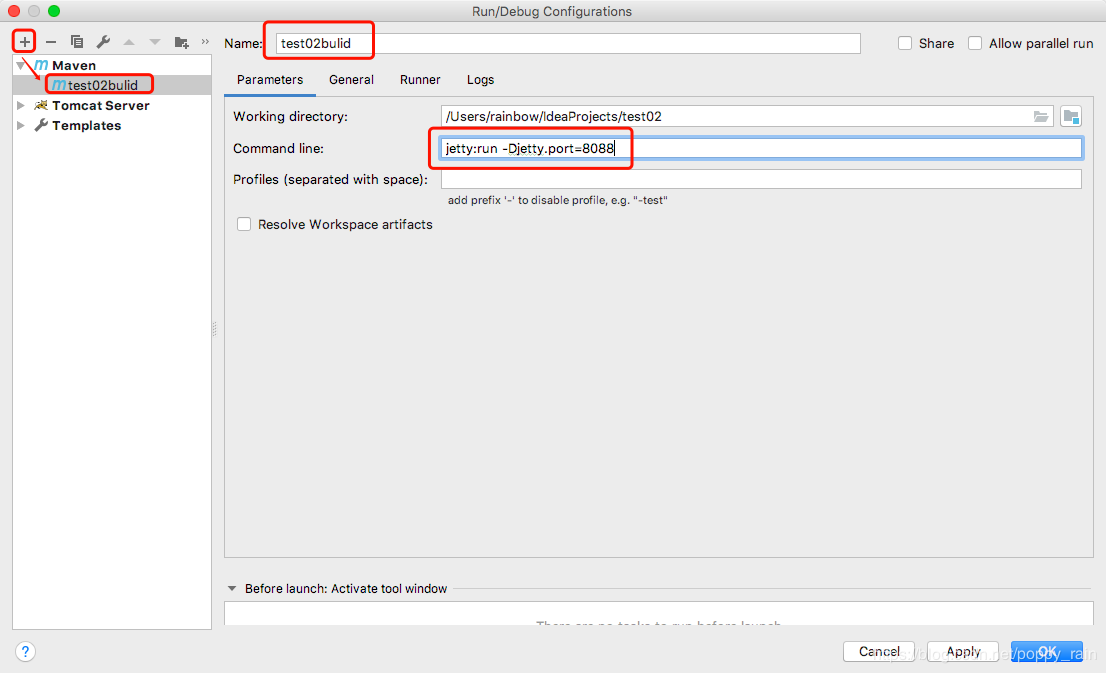Remove the selected configuration with the minus icon
The height and width of the screenshot is (673, 1106).
point(51,42)
